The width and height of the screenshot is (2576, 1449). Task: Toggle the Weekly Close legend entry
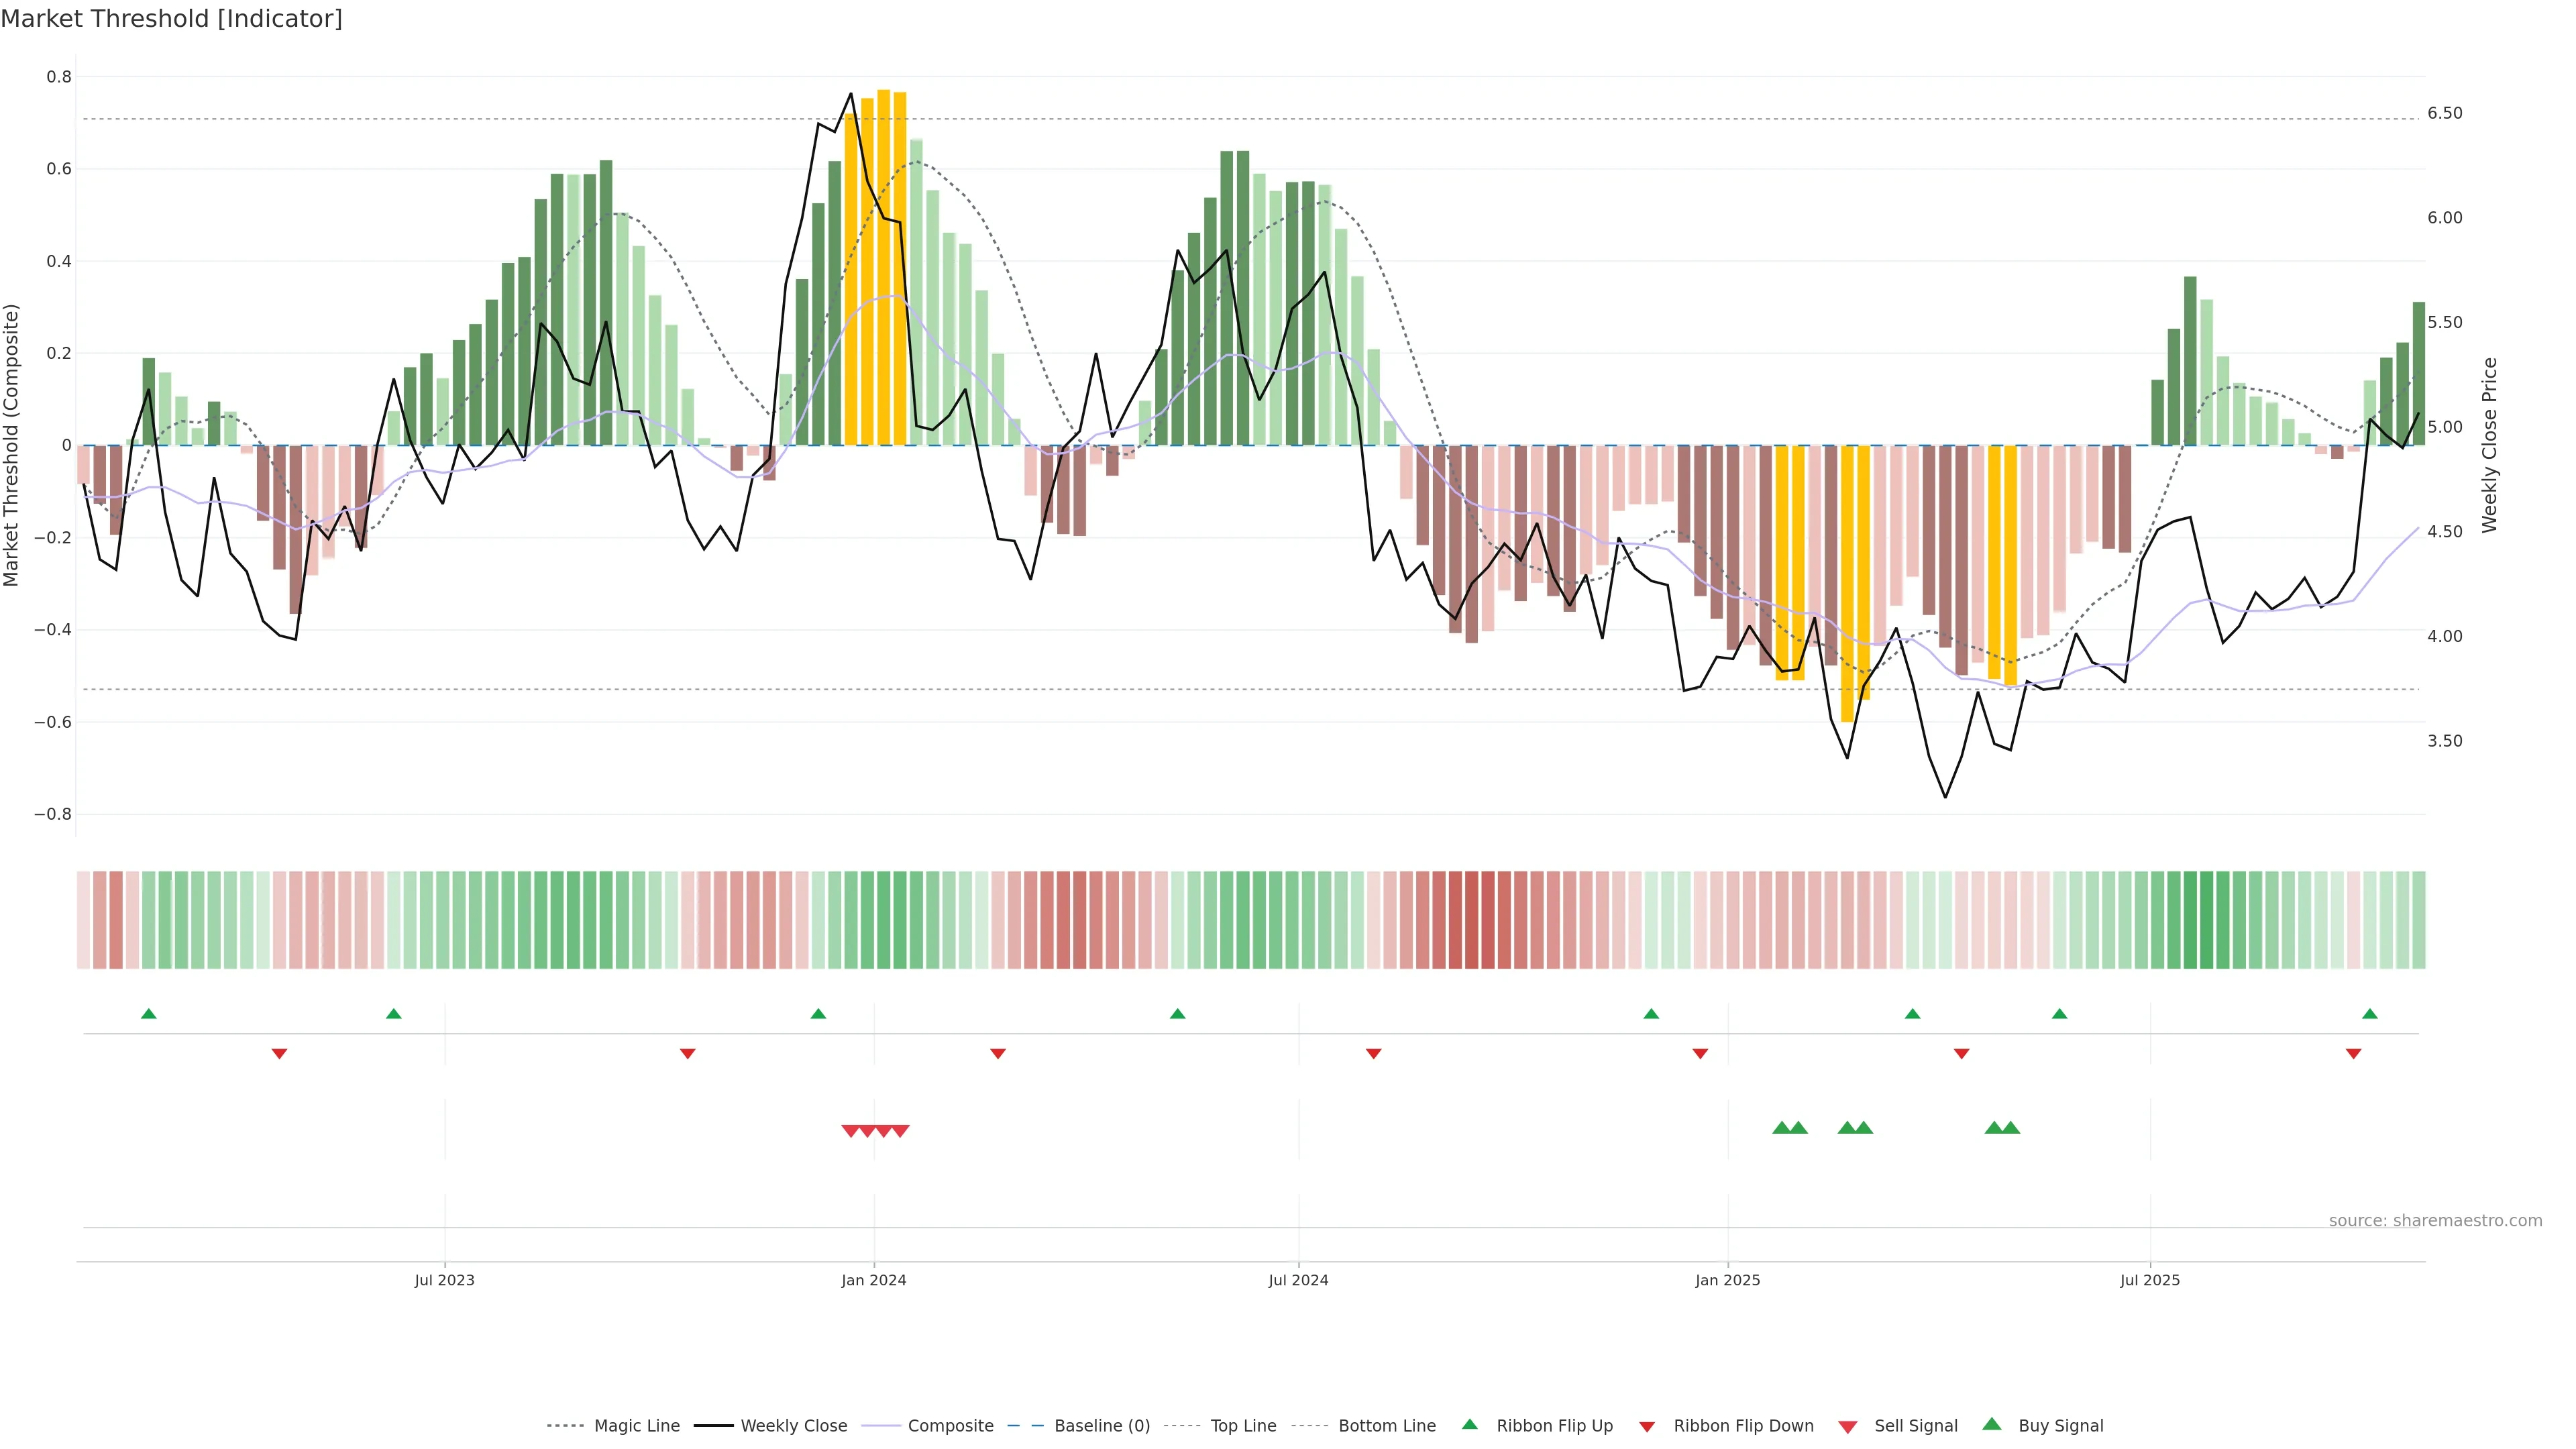tap(793, 1426)
